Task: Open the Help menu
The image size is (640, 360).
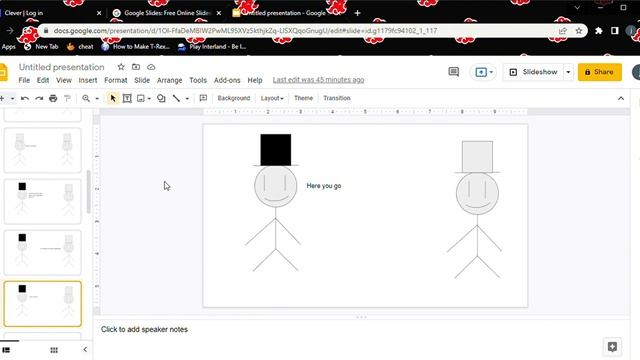Action: [x=255, y=80]
